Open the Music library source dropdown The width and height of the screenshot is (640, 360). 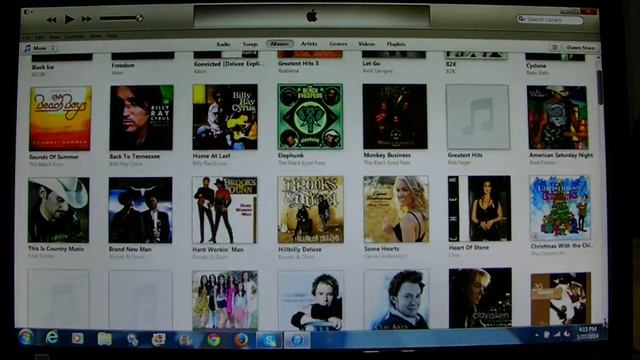40,48
